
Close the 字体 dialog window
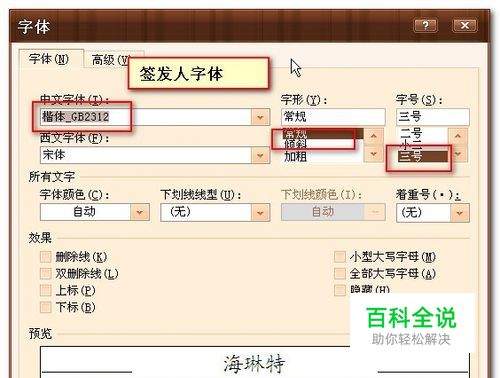(x=465, y=25)
